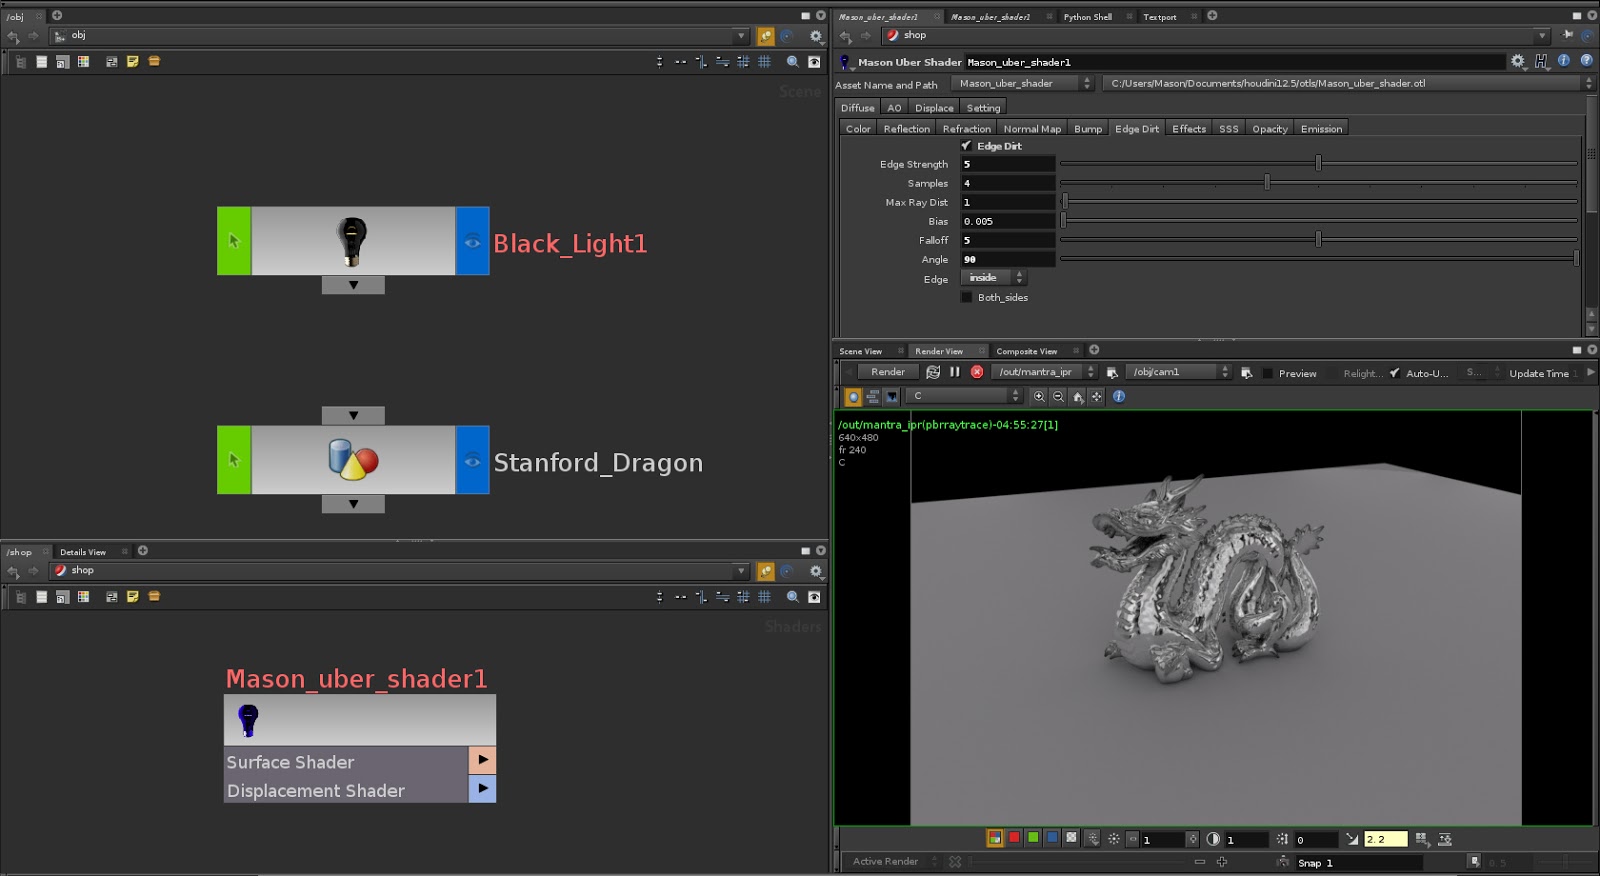Viewport: 1600px width, 876px height.
Task: Open the image plane dropdown showing C
Action: tap(966, 396)
